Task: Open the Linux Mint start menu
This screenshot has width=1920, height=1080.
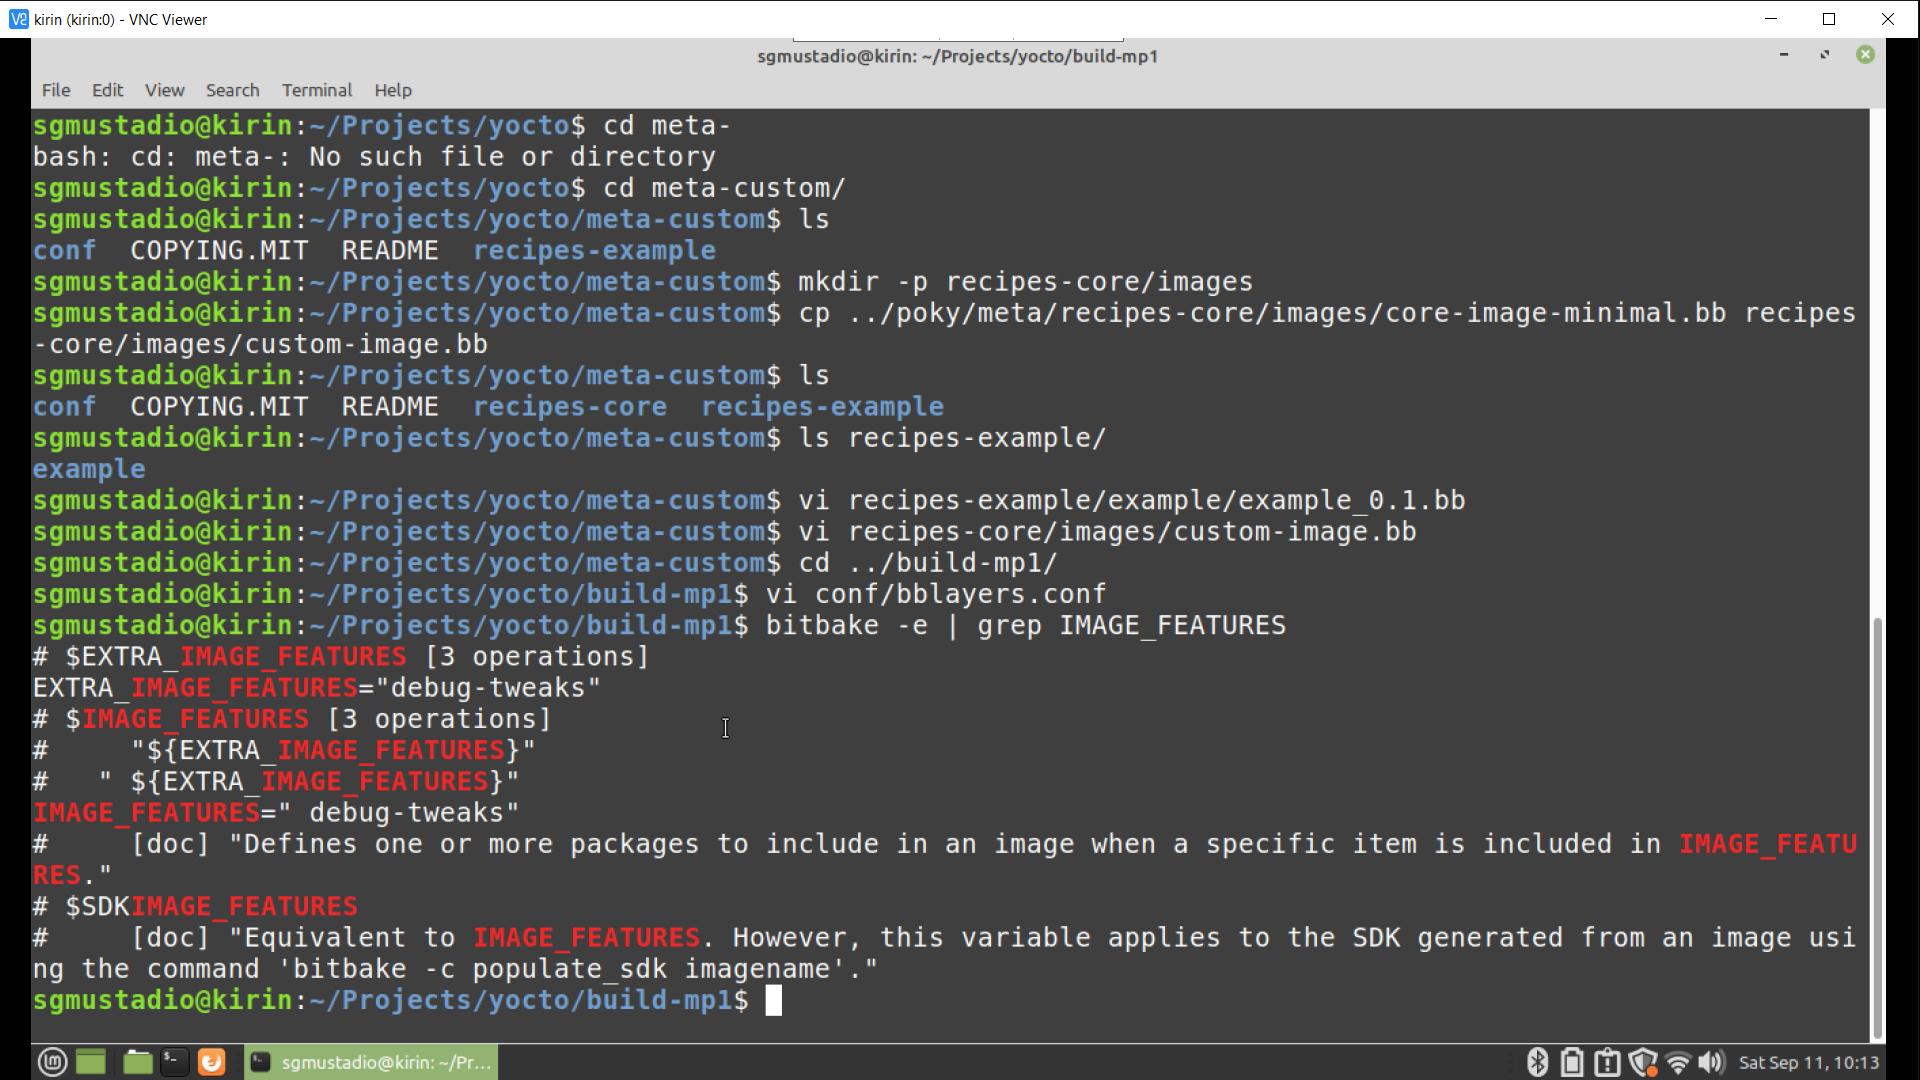Action: point(52,1062)
